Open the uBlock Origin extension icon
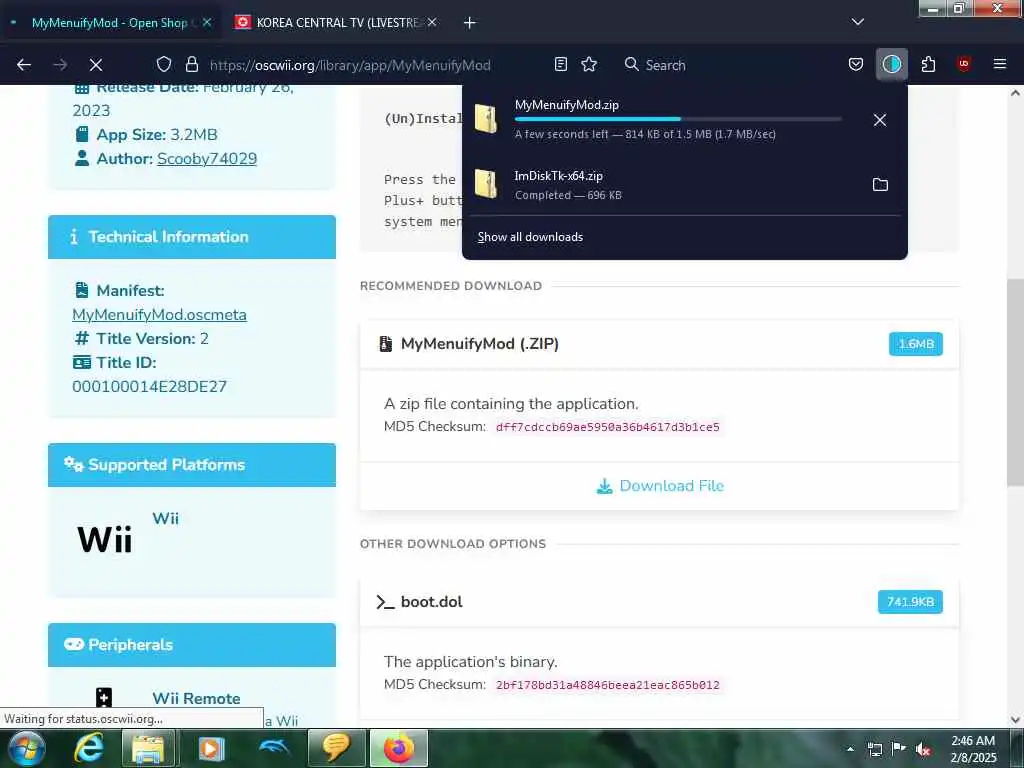Screen dimensions: 1024x768 coord(964,64)
